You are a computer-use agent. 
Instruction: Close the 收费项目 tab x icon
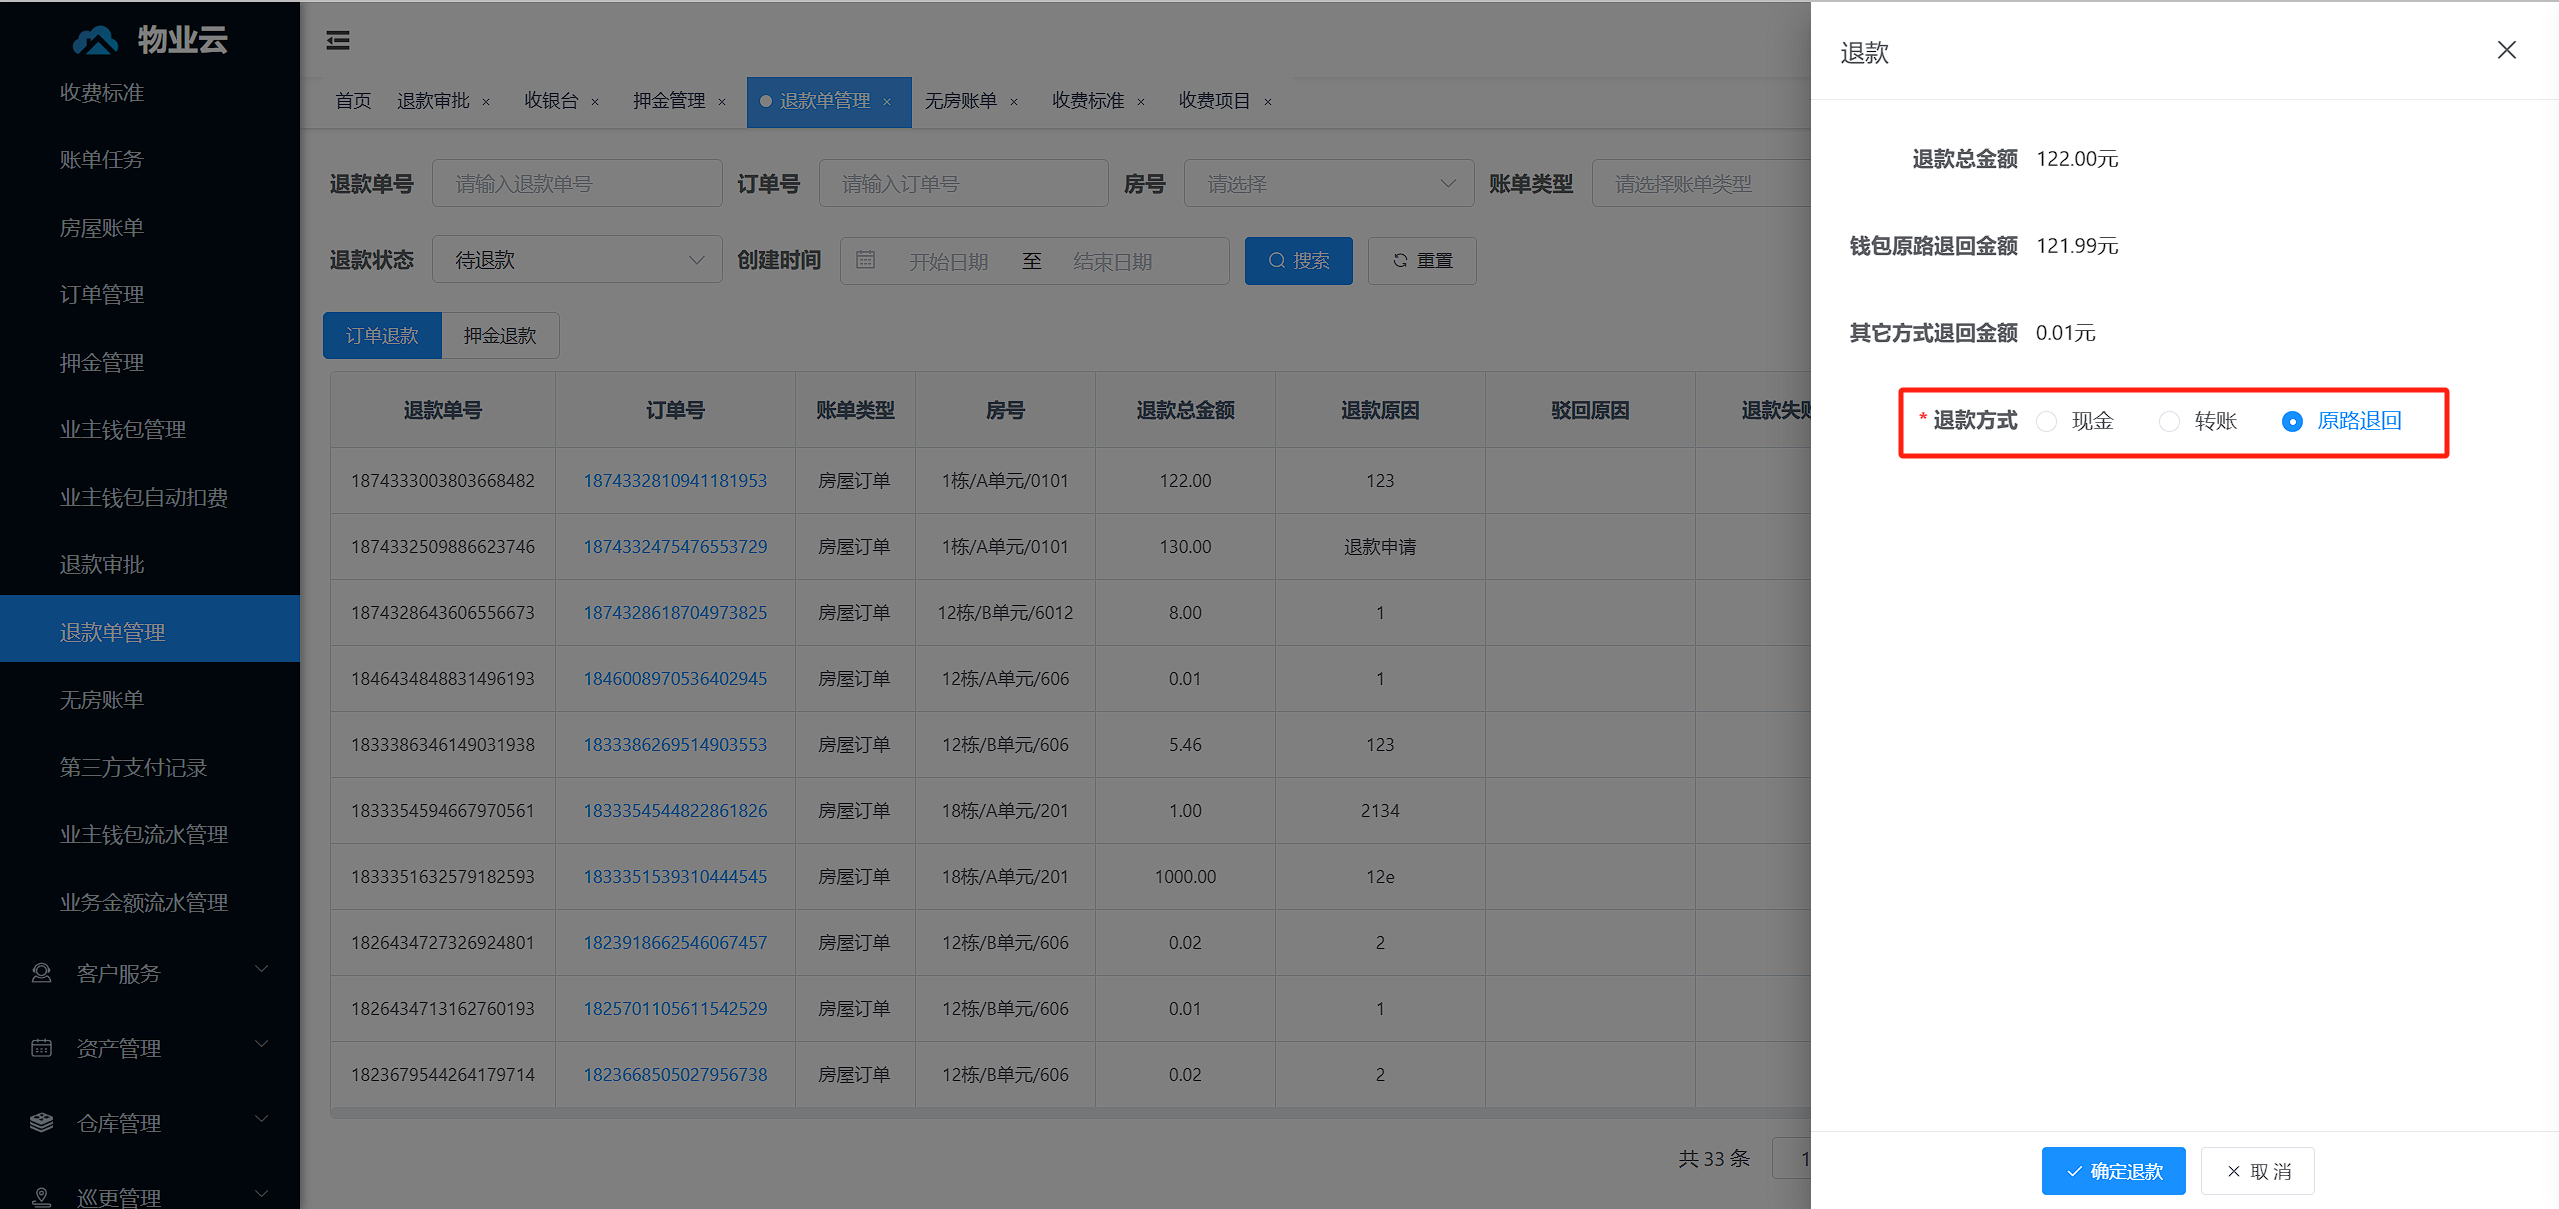pyautogui.click(x=1268, y=102)
